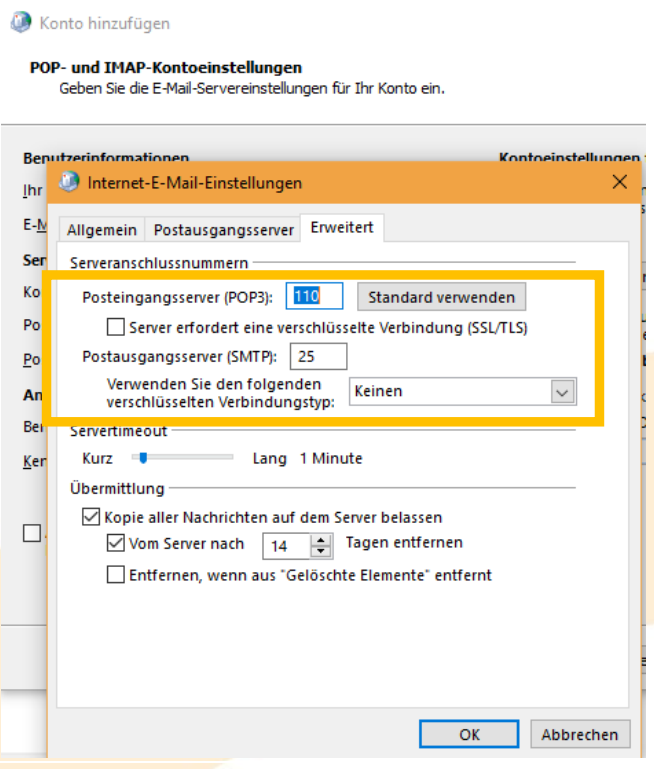Image resolution: width=654 pixels, height=769 pixels.
Task: Decrease days with the spinner down arrow
Action: coord(320,552)
